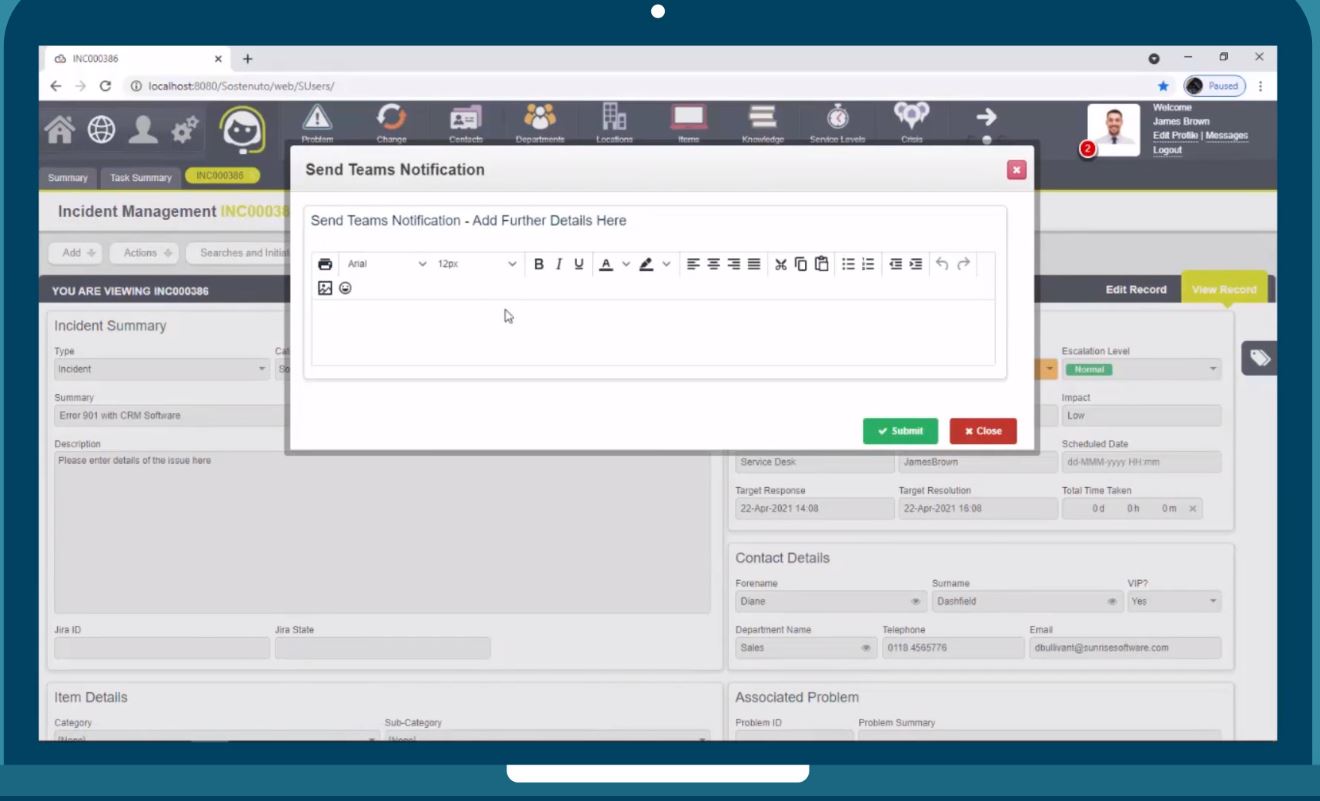Open the Escalation Level dropdown
The image size is (1320, 801).
click(1141, 369)
